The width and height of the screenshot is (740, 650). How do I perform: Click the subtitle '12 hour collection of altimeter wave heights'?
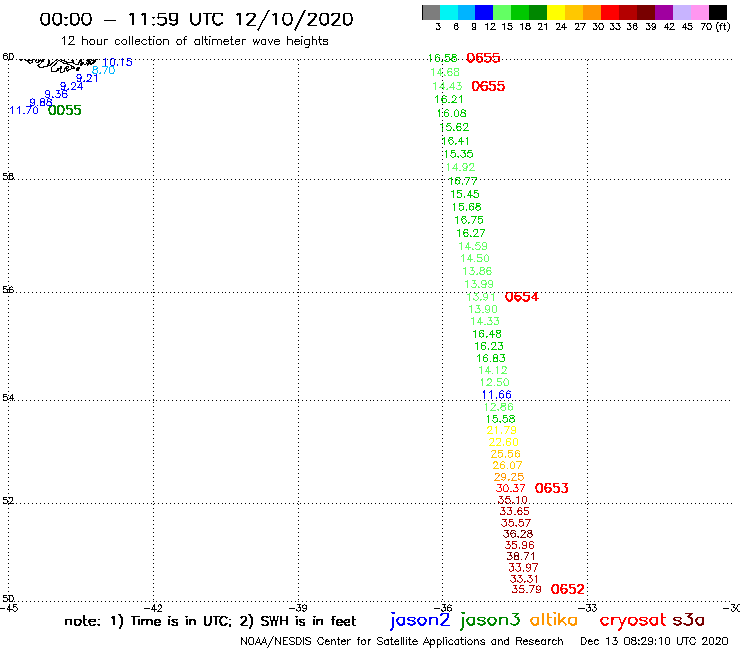tap(194, 41)
